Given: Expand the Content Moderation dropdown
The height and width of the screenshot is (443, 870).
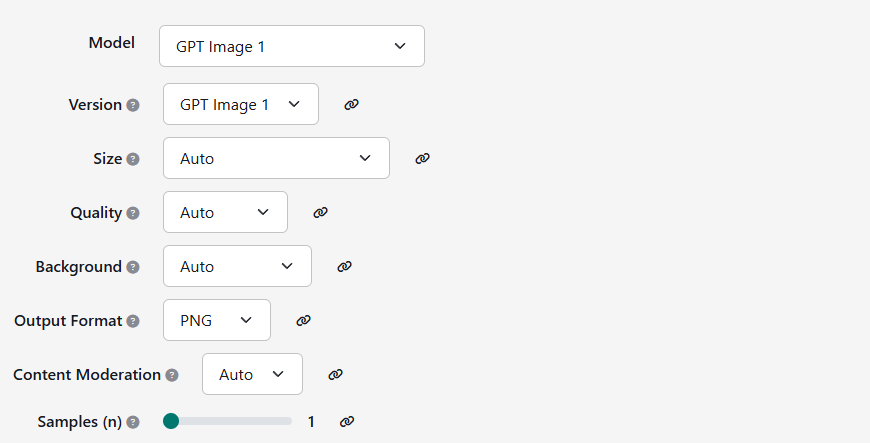Looking at the screenshot, I should click(252, 374).
